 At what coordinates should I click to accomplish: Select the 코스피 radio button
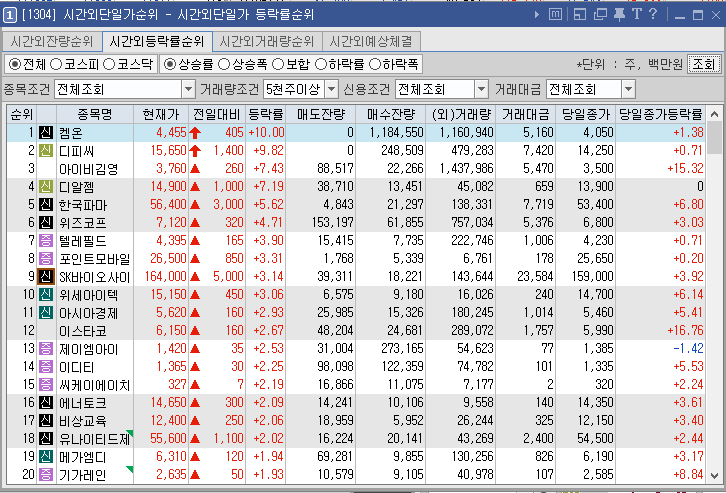coord(56,64)
